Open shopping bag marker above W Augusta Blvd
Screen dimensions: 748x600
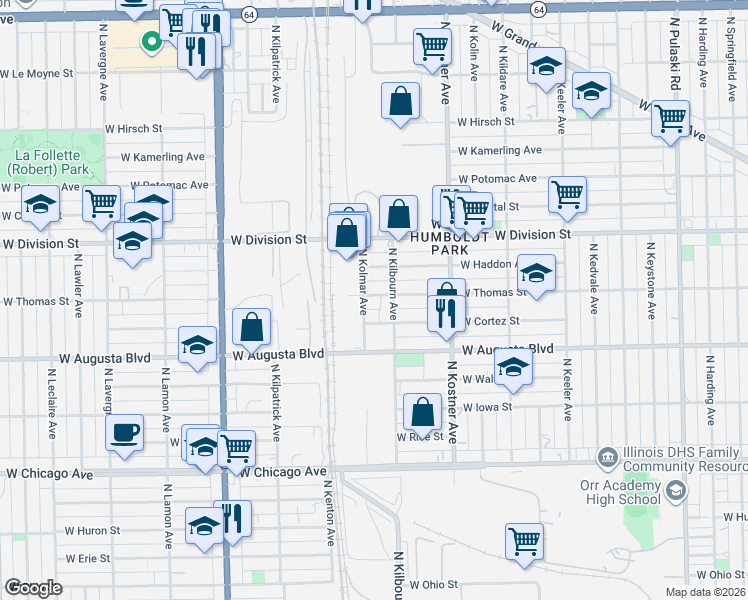251,330
